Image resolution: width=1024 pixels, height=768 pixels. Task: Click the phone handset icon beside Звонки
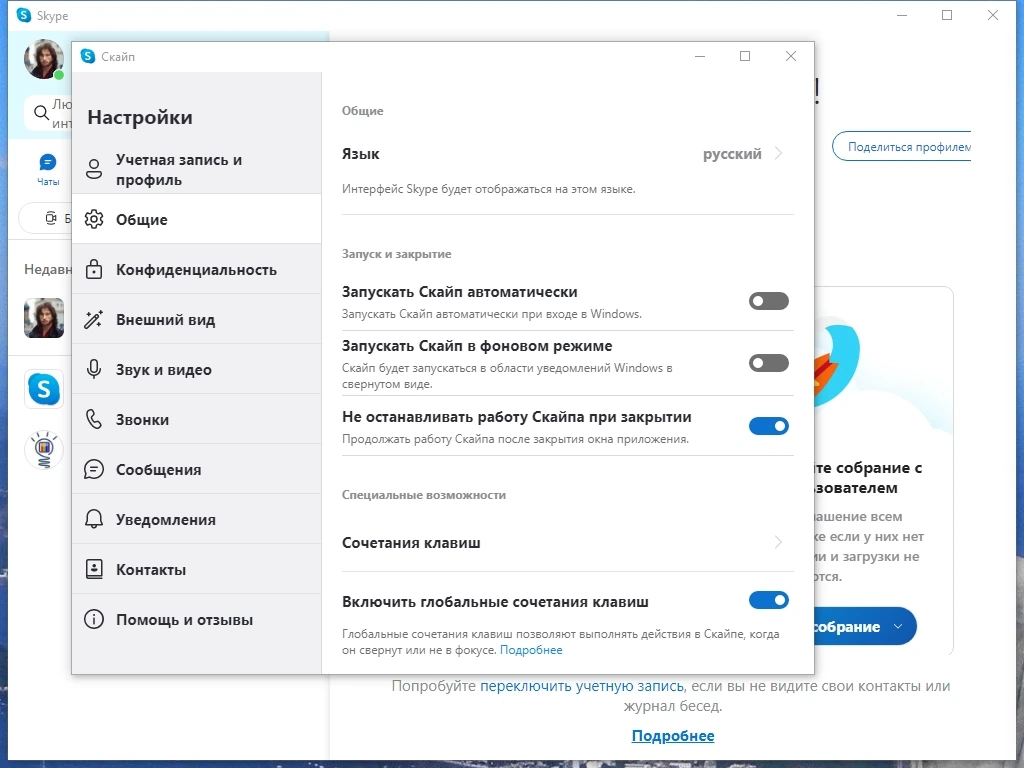point(94,419)
